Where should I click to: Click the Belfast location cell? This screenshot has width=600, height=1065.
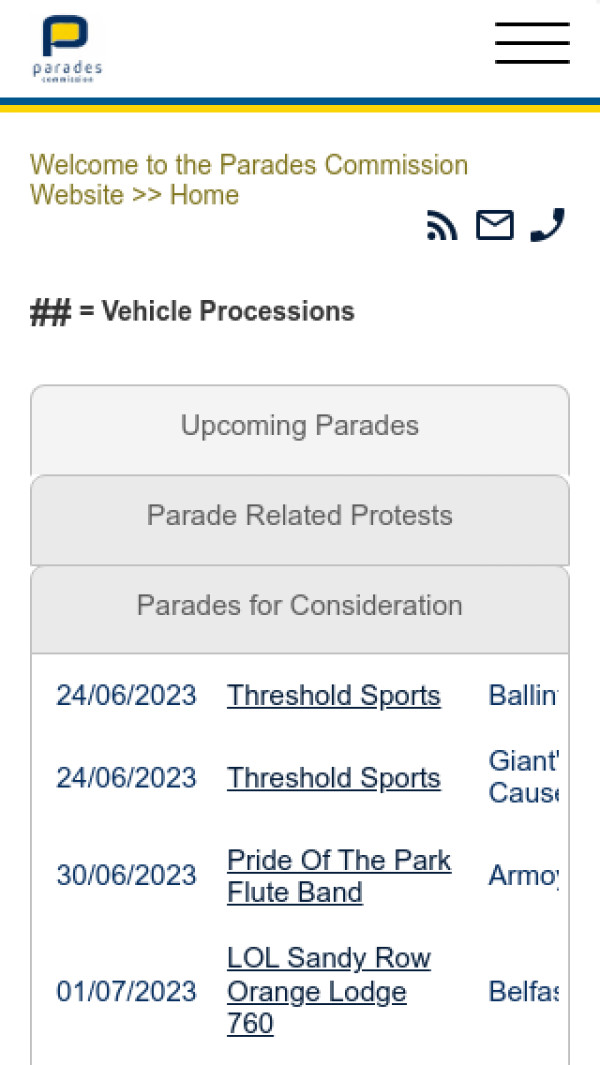522,992
